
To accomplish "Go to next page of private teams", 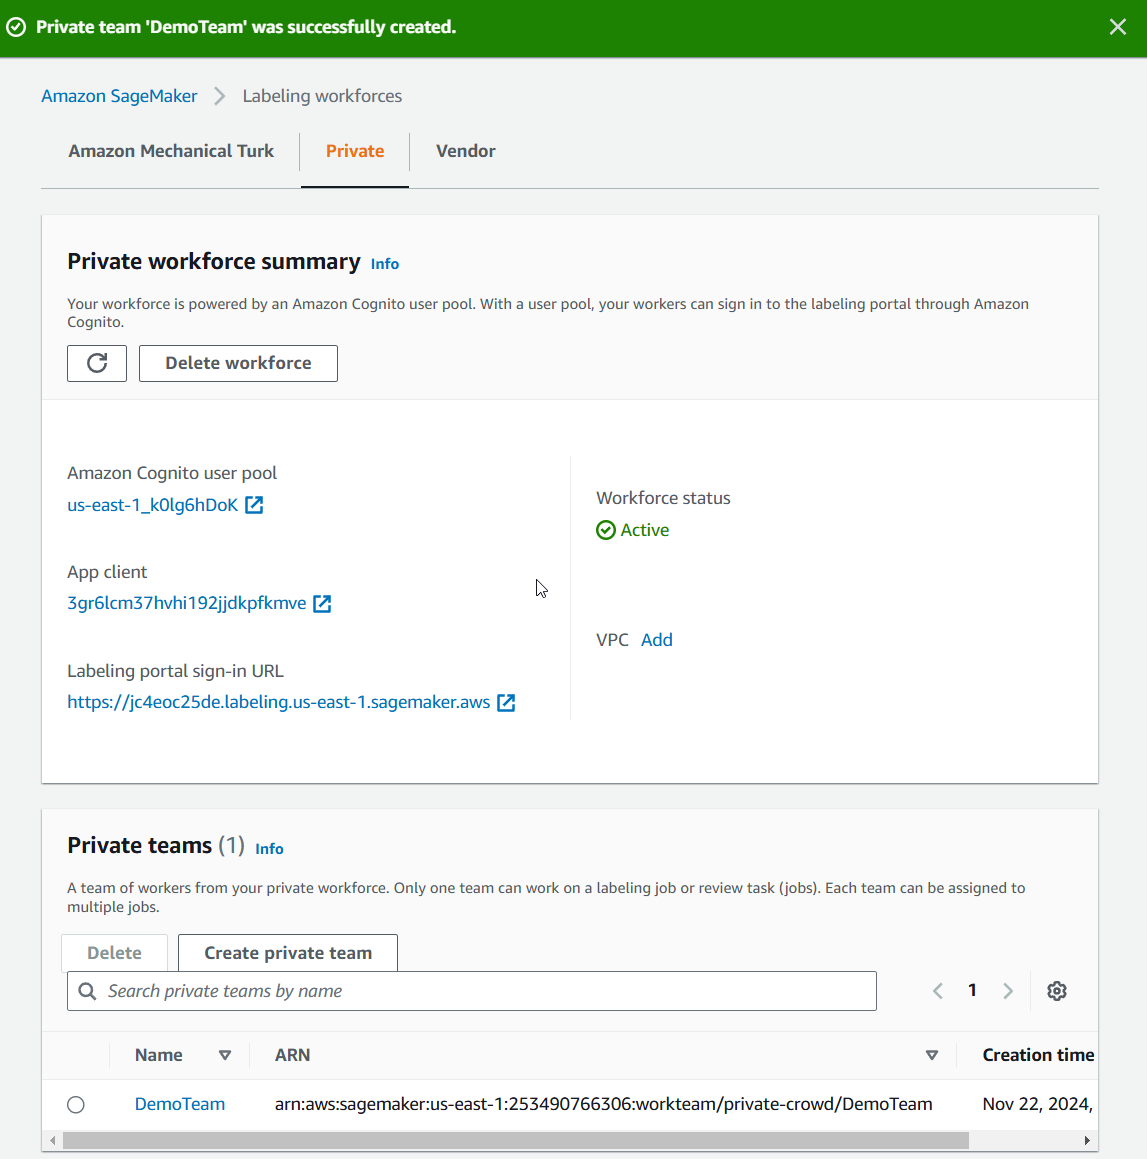I will click(x=1007, y=990).
